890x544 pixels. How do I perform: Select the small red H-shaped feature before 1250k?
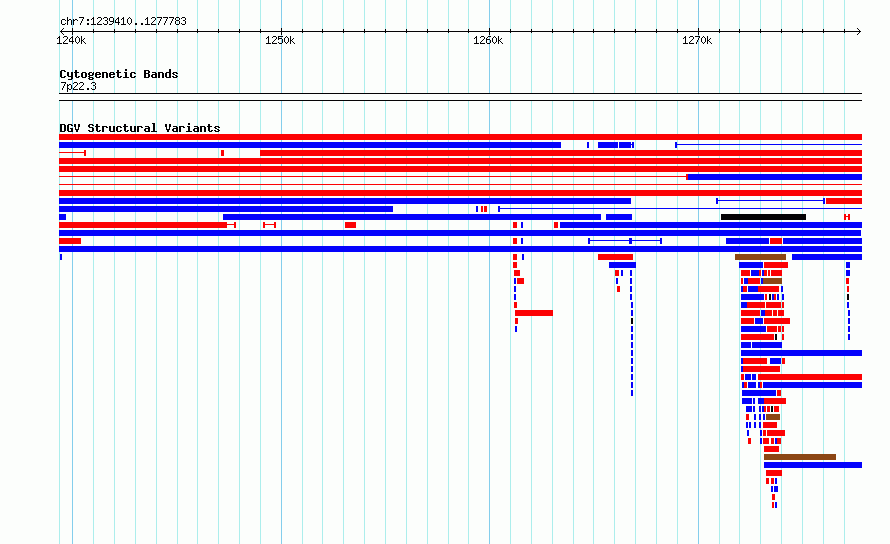(270, 225)
